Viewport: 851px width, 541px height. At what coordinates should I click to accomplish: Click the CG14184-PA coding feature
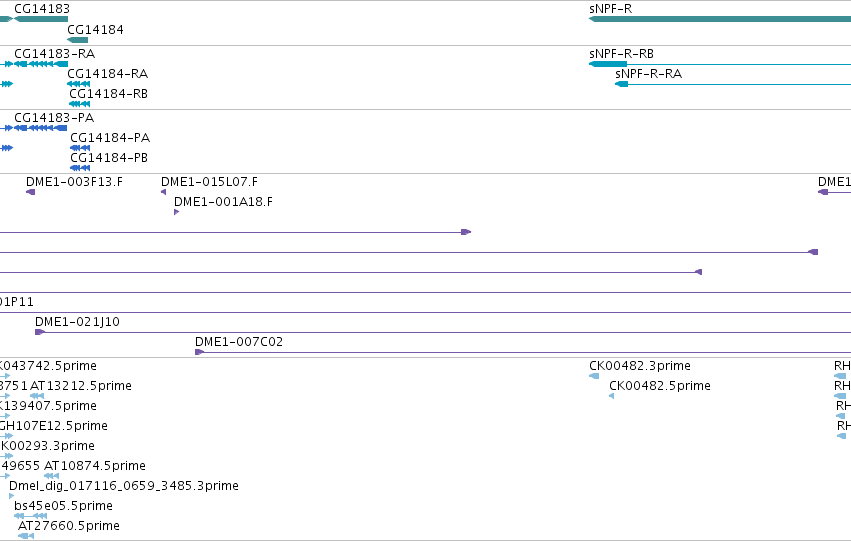click(80, 148)
